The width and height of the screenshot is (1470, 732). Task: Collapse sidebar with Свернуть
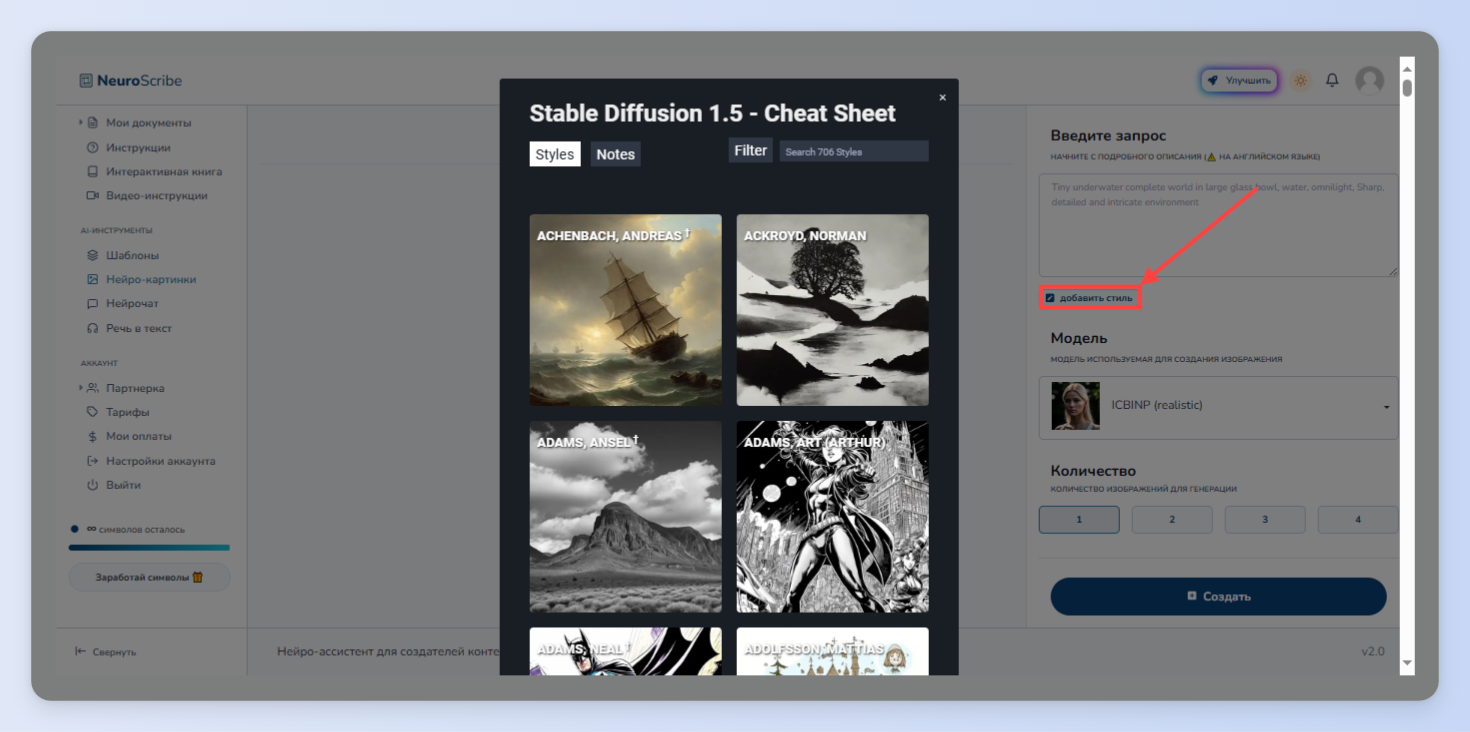point(106,652)
